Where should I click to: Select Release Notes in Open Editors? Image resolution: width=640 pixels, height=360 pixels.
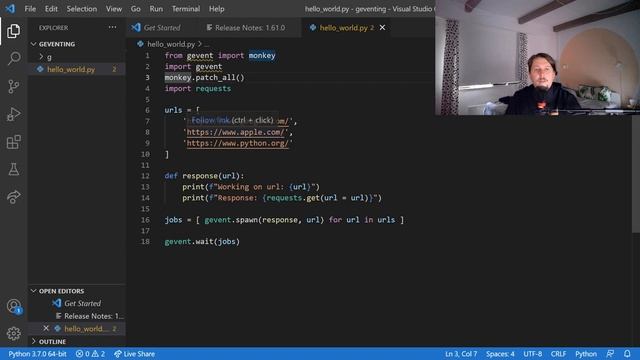click(93, 316)
